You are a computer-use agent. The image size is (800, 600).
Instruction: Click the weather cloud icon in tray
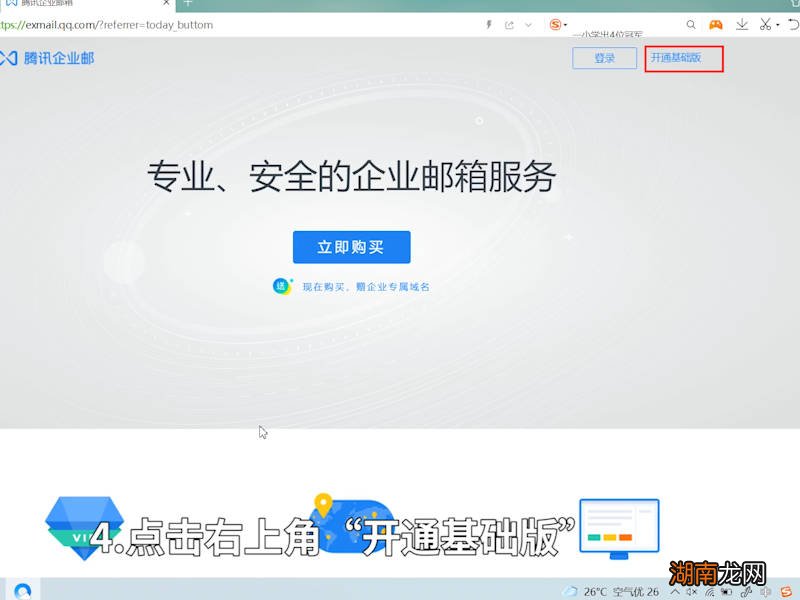(569, 591)
